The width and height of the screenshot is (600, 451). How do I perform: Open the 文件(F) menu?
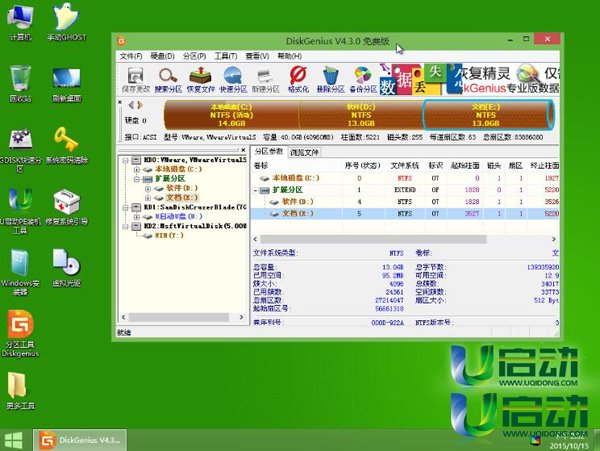click(131, 56)
